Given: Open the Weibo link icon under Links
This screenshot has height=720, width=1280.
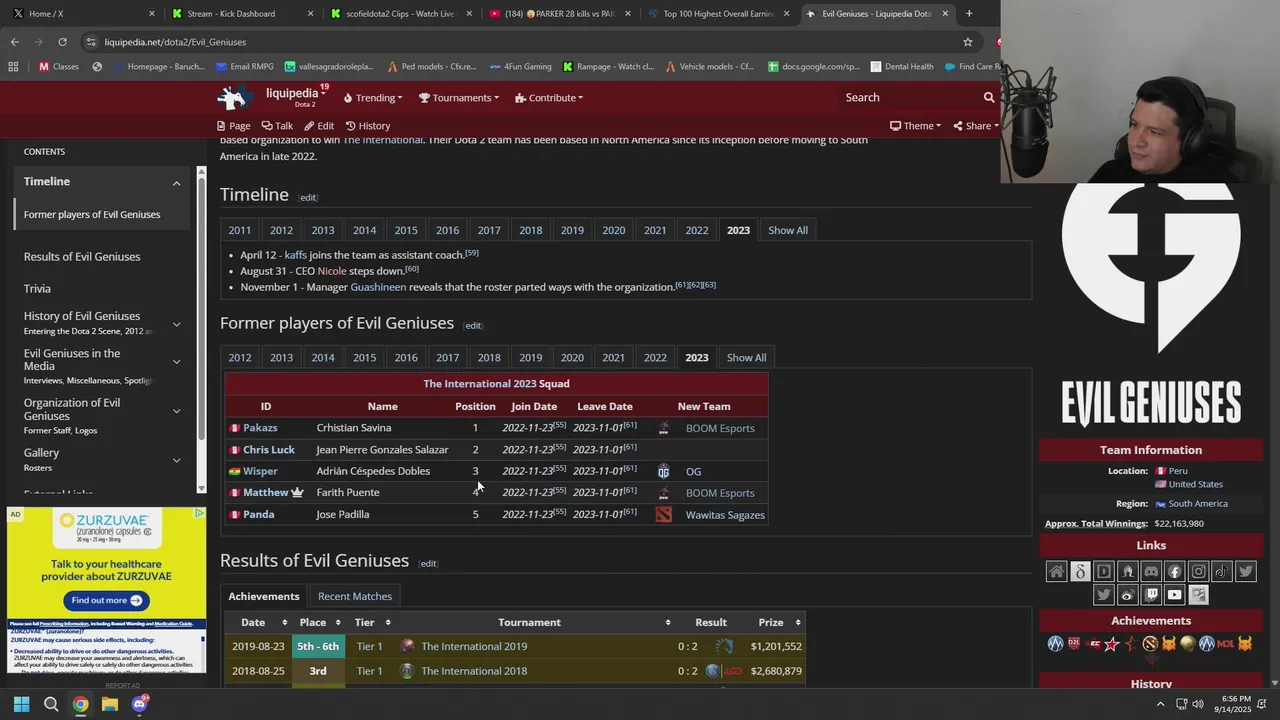Looking at the screenshot, I should (x=1127, y=595).
